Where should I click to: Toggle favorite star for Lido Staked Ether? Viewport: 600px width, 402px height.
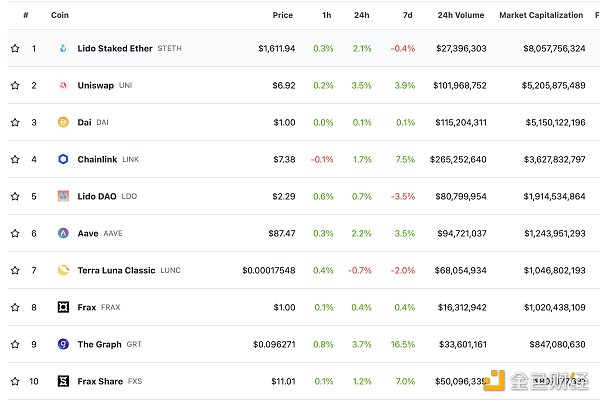pyautogui.click(x=15, y=49)
